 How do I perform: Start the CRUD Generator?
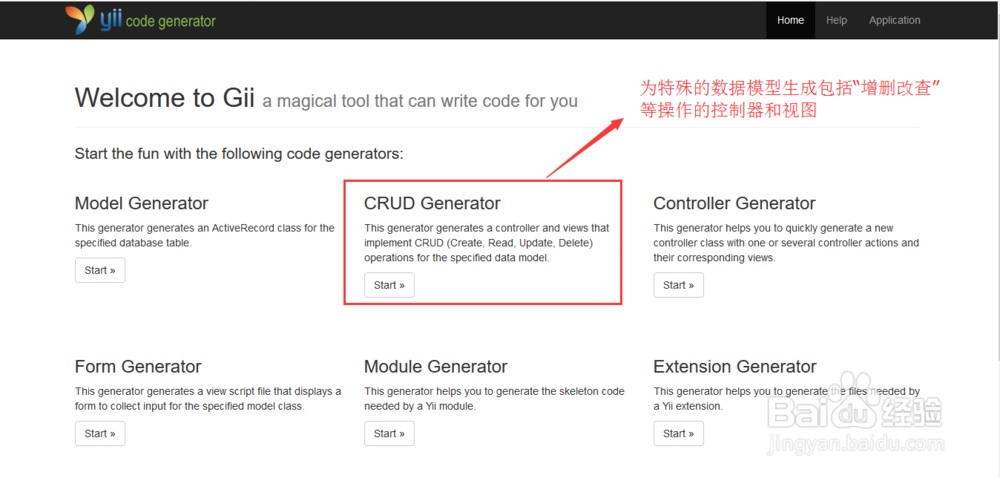(x=389, y=285)
